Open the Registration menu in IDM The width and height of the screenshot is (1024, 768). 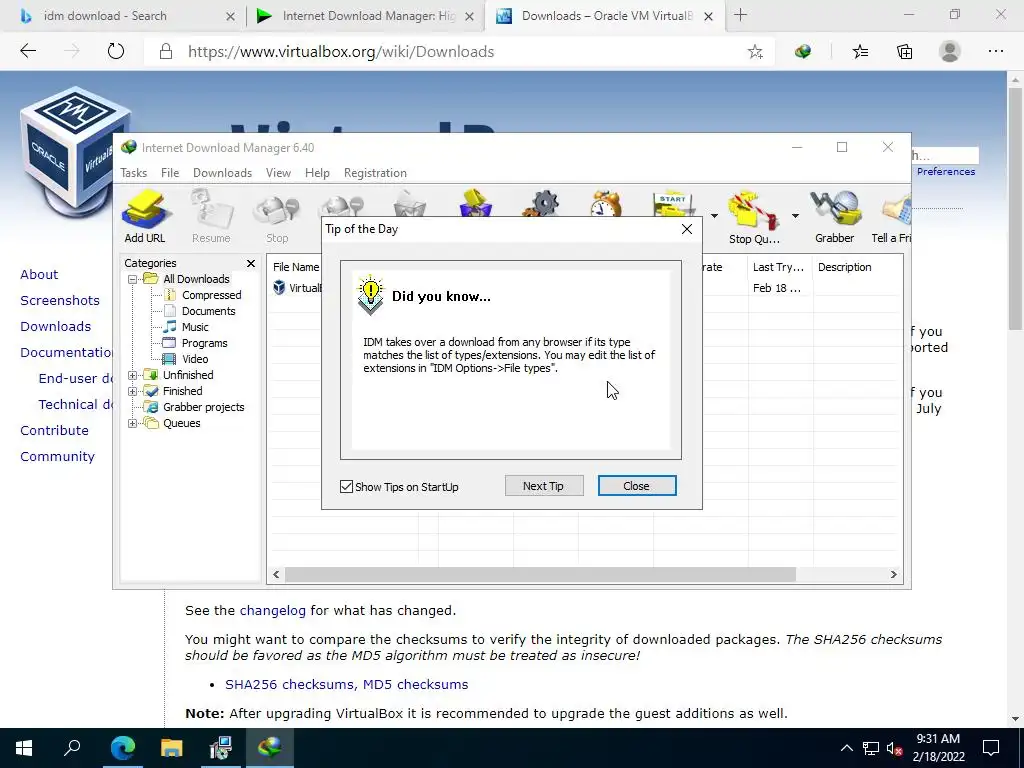375,173
